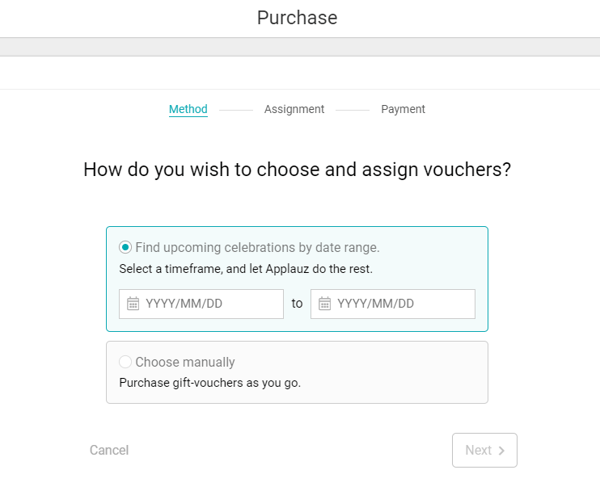Viewport: 600px width, 491px height.
Task: Click the 'Purchase gift-vouchers as you go' description
Action: coord(210,382)
